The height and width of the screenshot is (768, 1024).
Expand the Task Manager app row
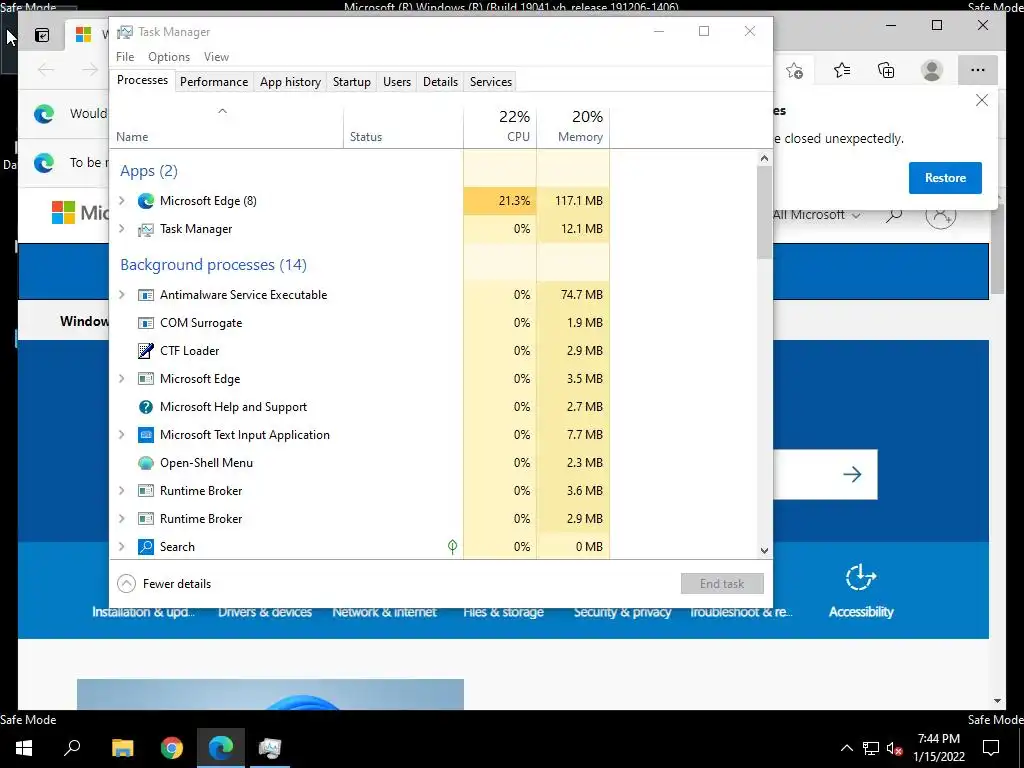[x=121, y=229]
